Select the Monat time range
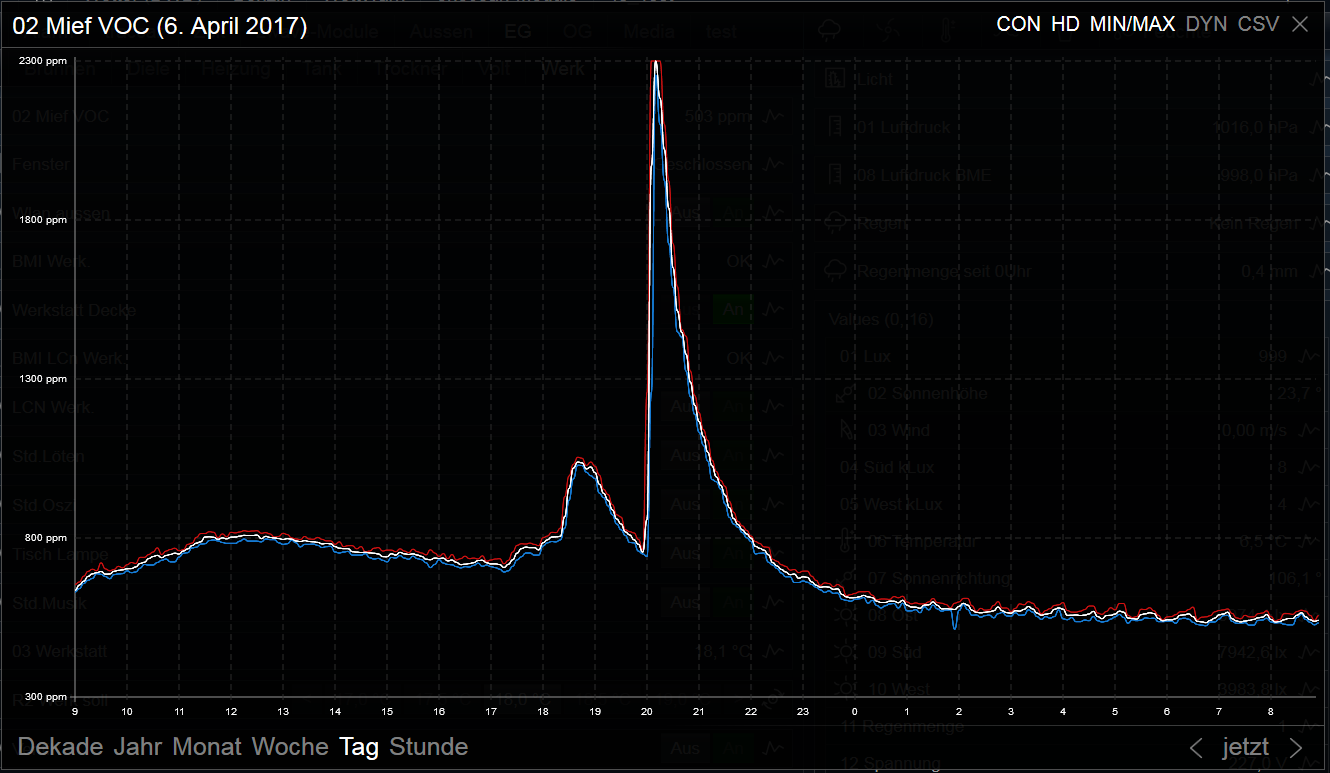This screenshot has height=773, width=1330. (x=209, y=747)
